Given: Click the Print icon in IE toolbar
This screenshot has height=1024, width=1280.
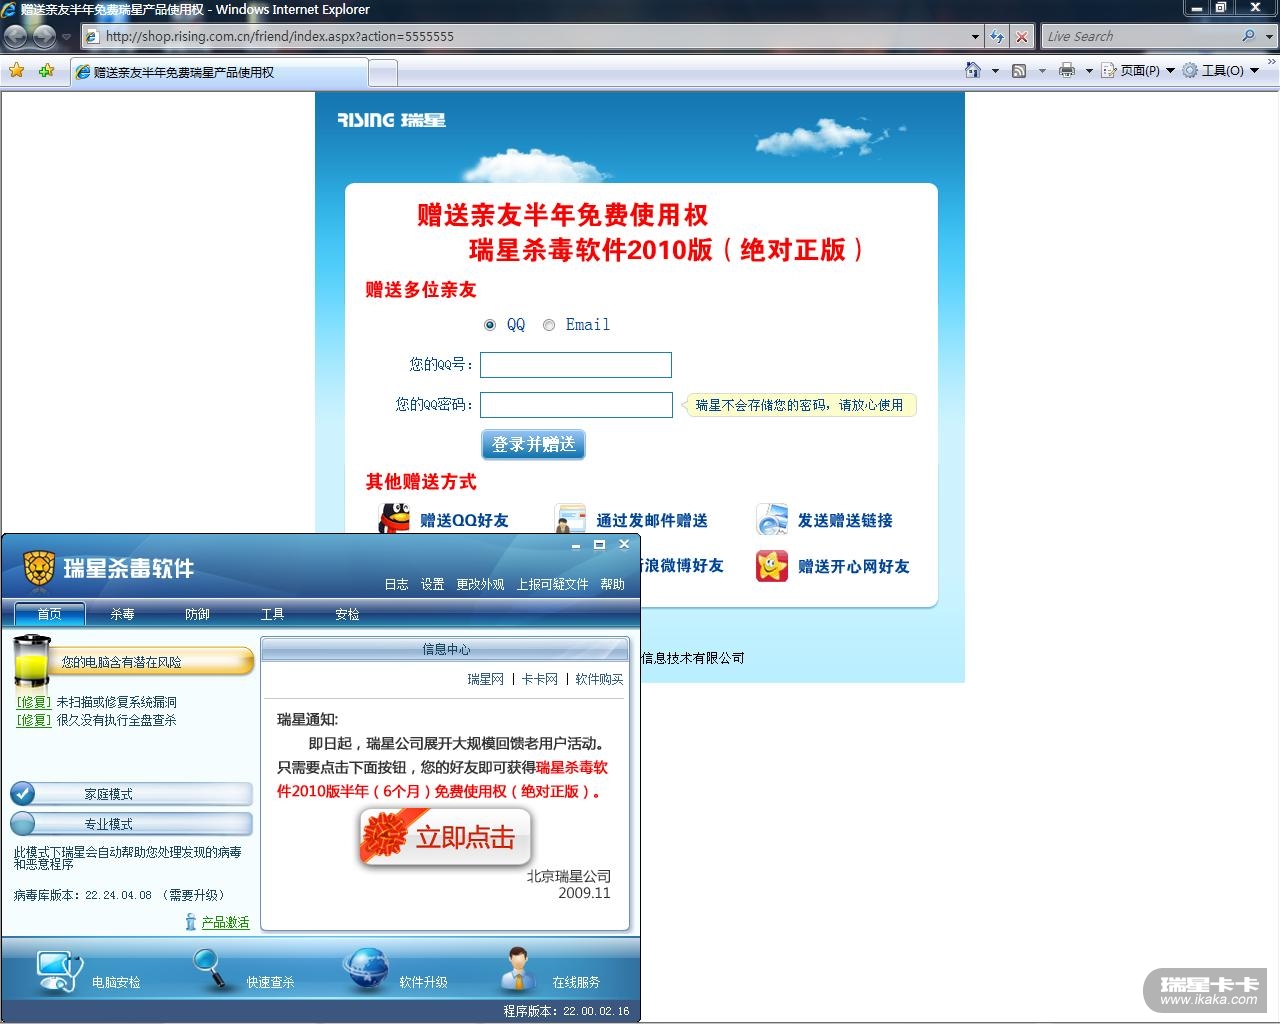Looking at the screenshot, I should (1067, 70).
